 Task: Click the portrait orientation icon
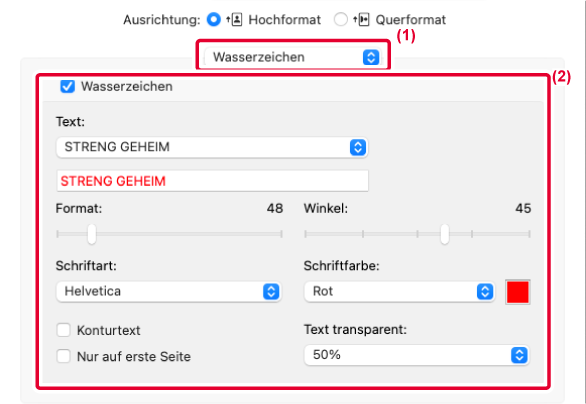click(234, 19)
